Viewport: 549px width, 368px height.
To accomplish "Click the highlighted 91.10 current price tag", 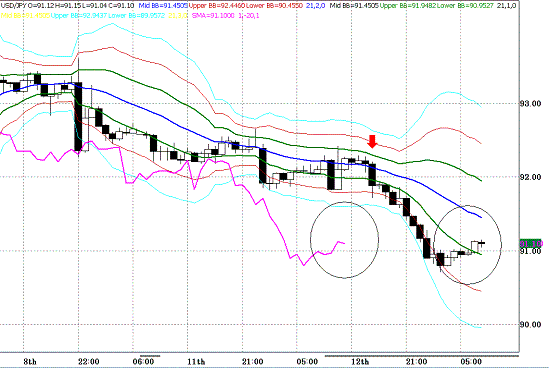I will point(531,244).
